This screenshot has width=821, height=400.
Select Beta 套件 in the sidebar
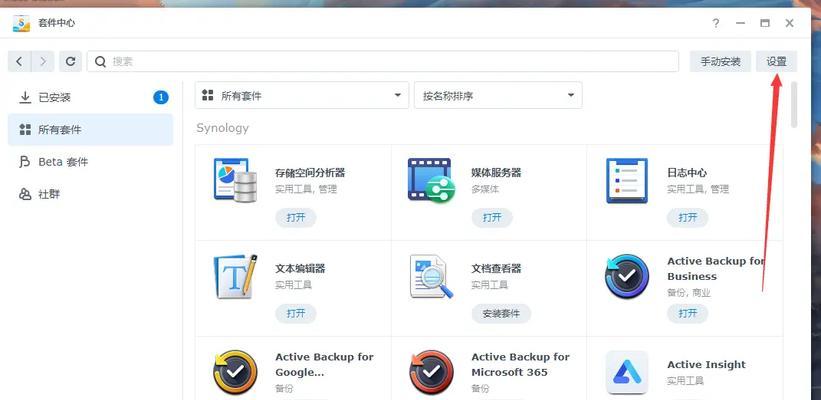point(90,162)
